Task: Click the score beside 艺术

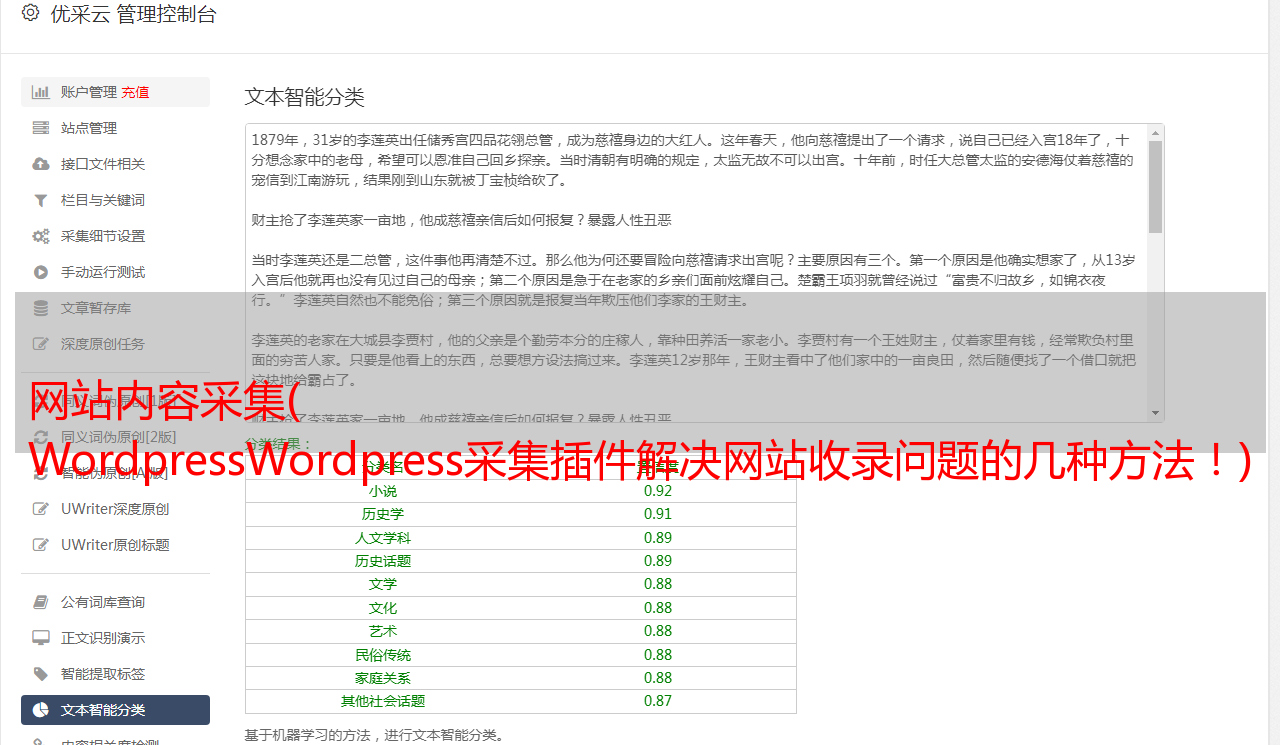Action: (x=658, y=631)
